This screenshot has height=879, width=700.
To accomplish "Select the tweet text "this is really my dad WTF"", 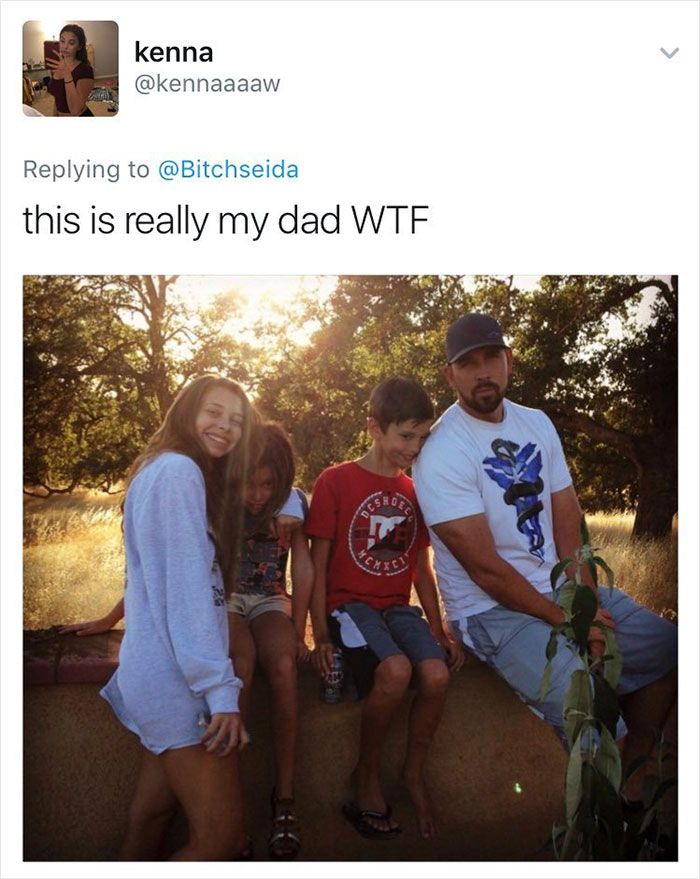I will pyautogui.click(x=225, y=220).
